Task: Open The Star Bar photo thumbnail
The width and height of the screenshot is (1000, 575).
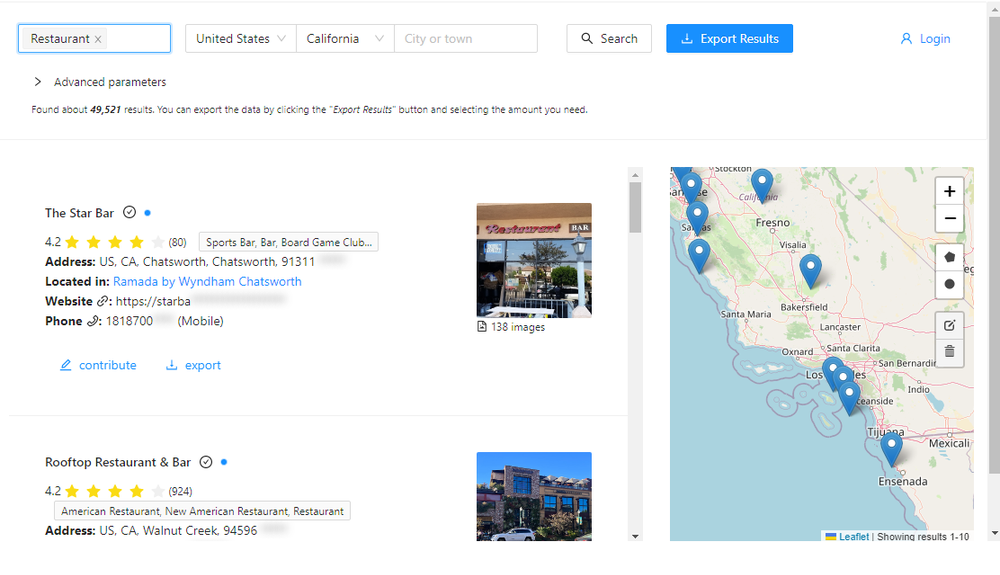Action: 533,260
